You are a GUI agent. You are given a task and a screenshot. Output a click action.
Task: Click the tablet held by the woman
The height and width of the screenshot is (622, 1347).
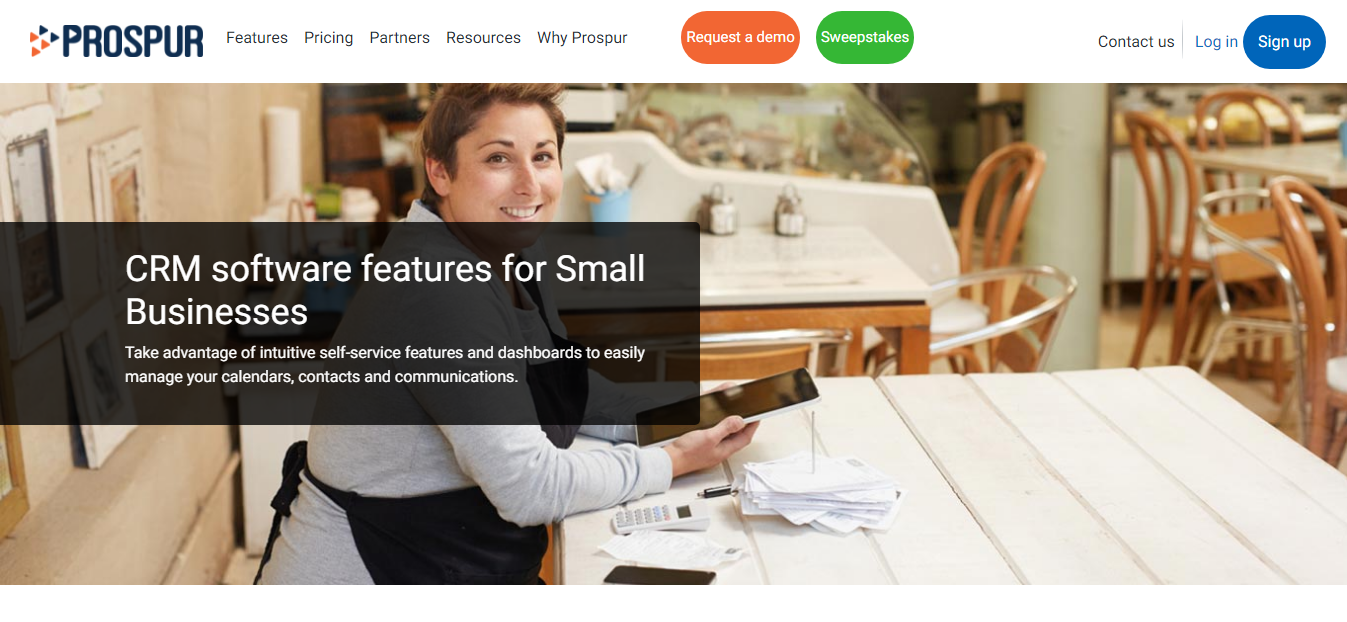(727, 405)
